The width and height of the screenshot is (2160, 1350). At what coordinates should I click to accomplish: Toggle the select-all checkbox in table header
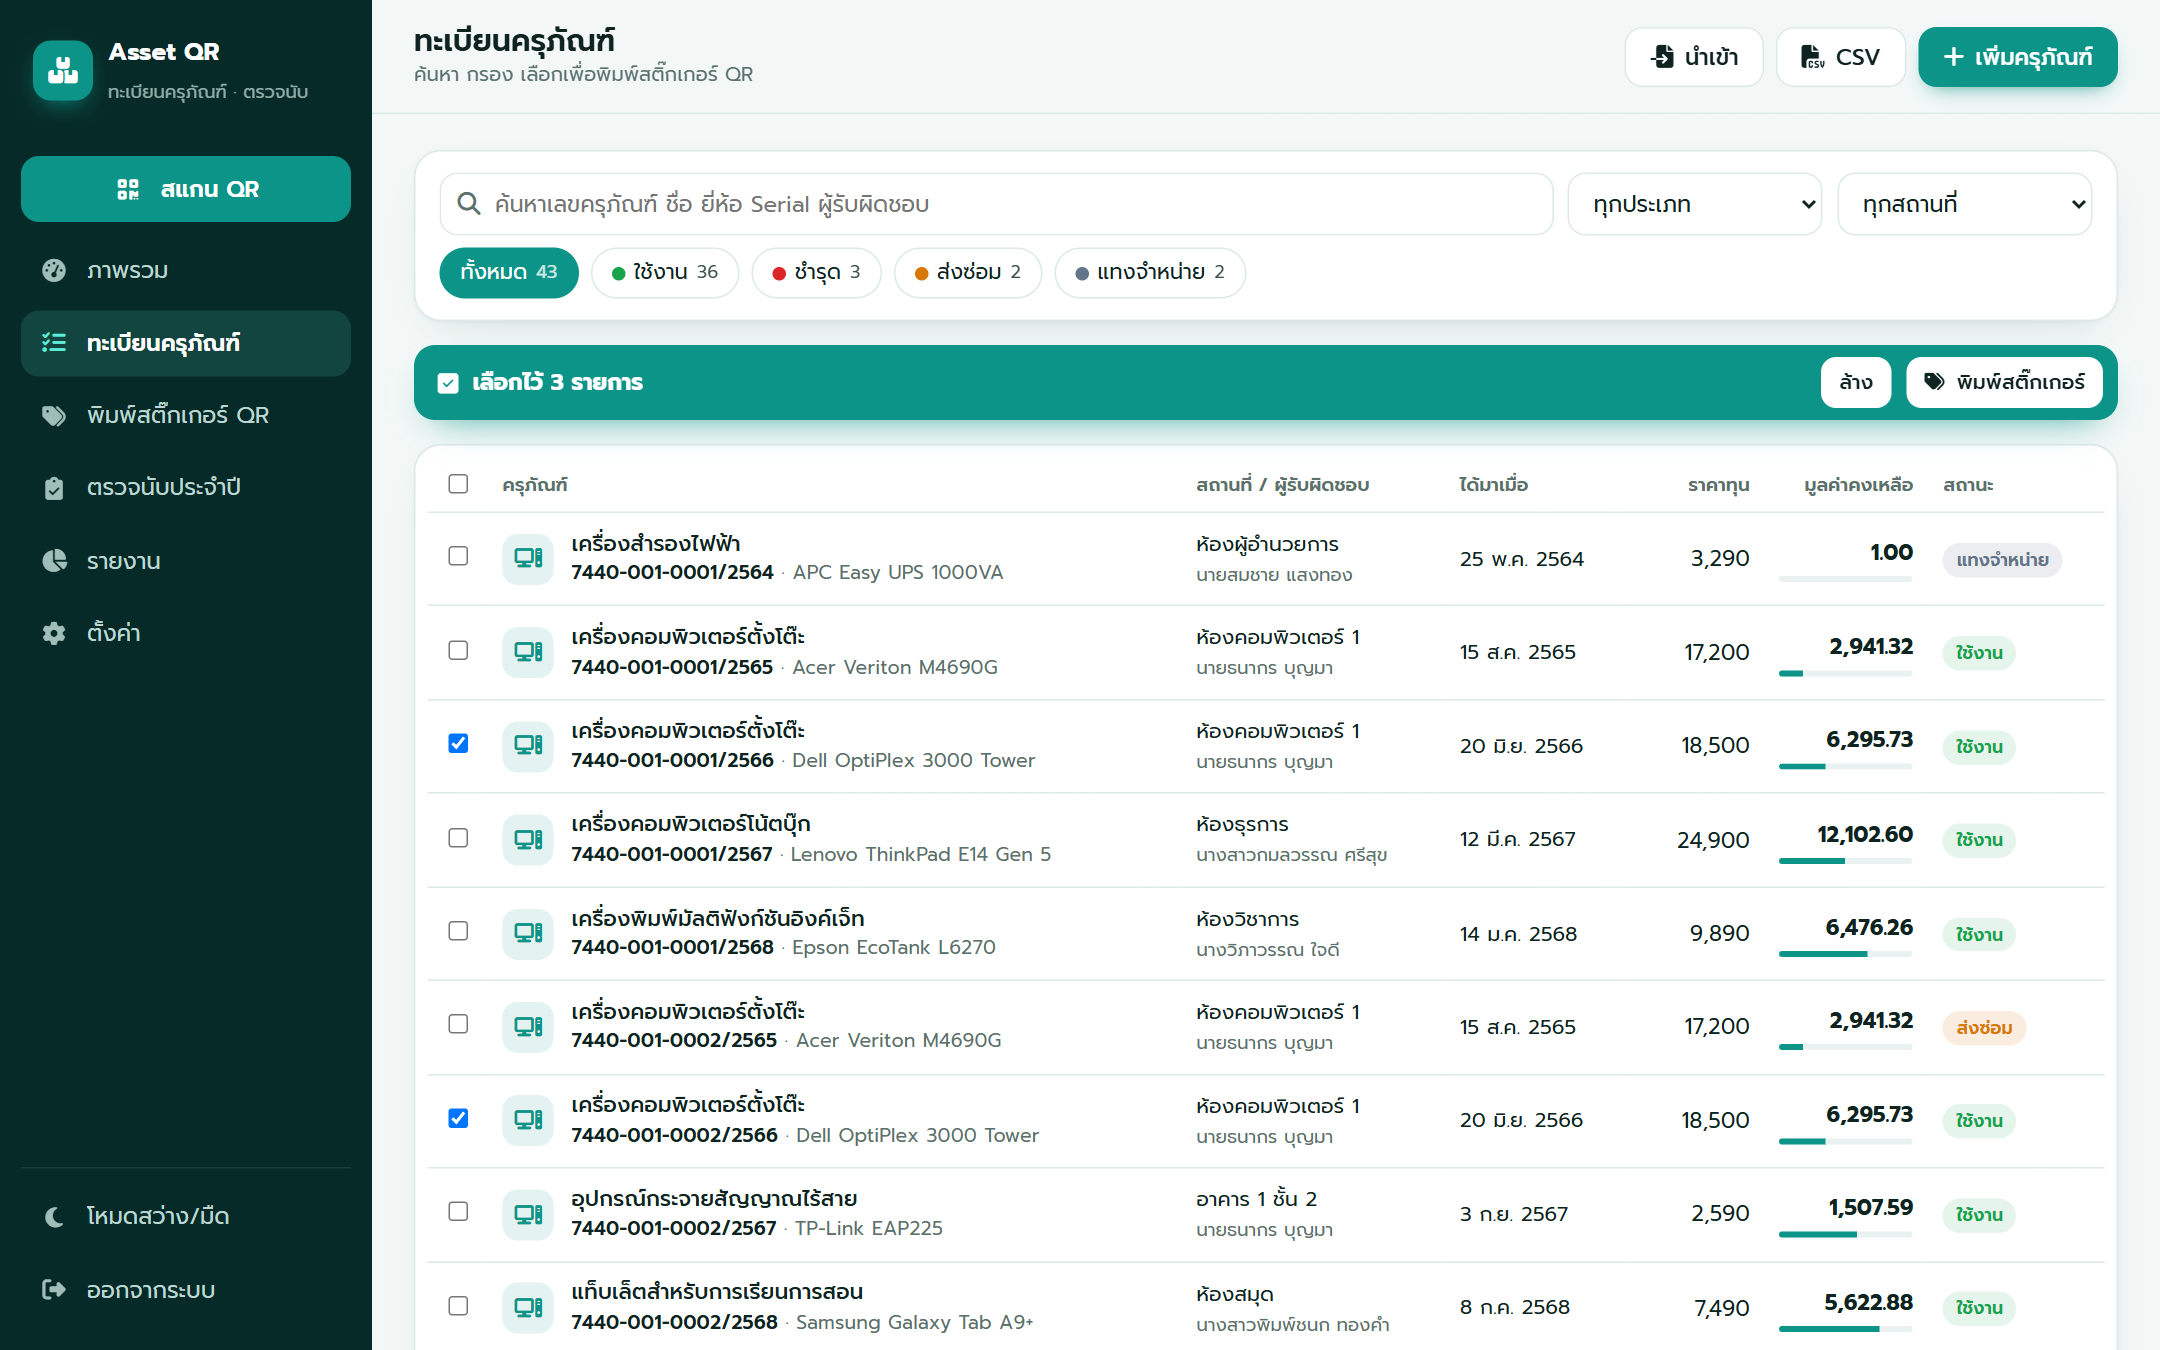click(x=458, y=484)
